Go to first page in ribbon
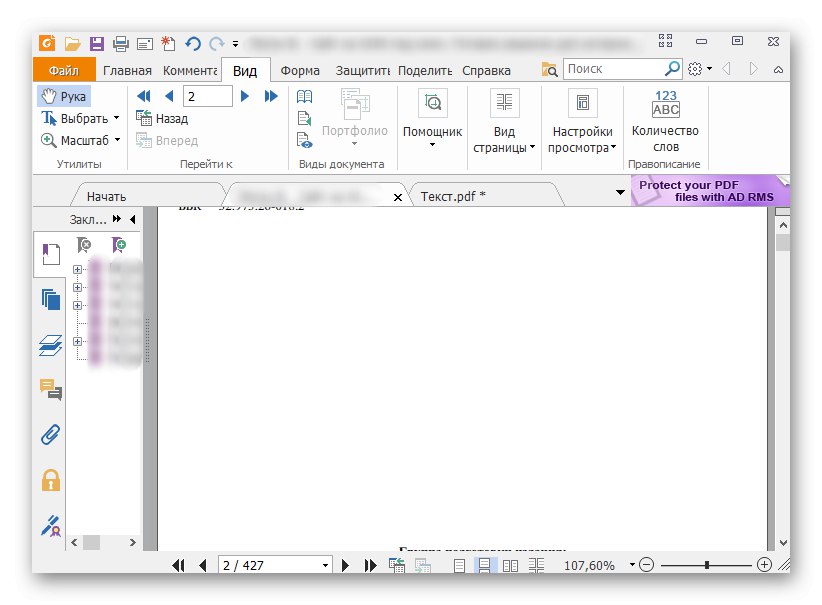 tap(143, 96)
